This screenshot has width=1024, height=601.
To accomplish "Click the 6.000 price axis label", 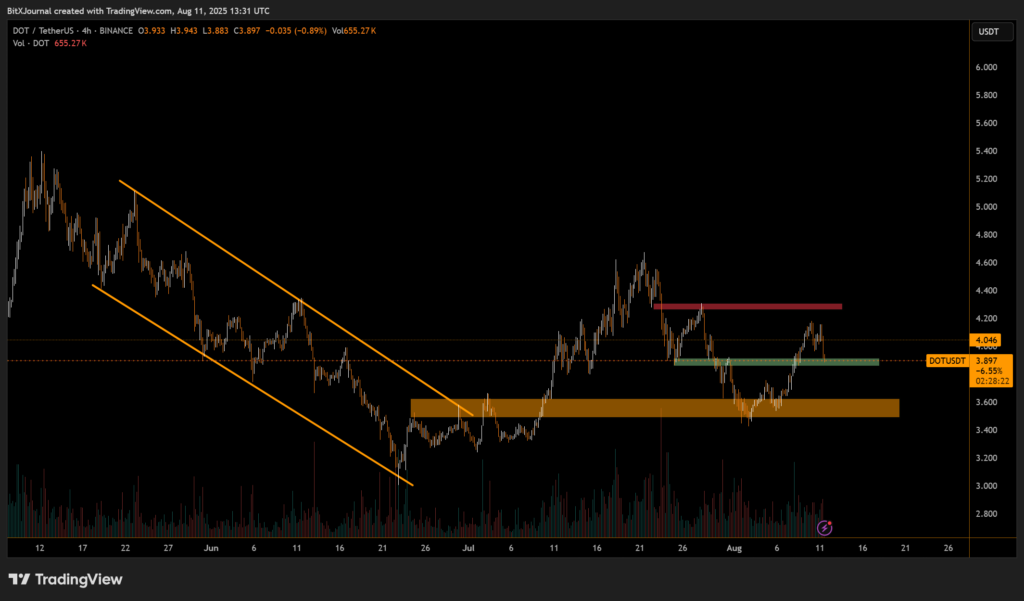I will (986, 68).
